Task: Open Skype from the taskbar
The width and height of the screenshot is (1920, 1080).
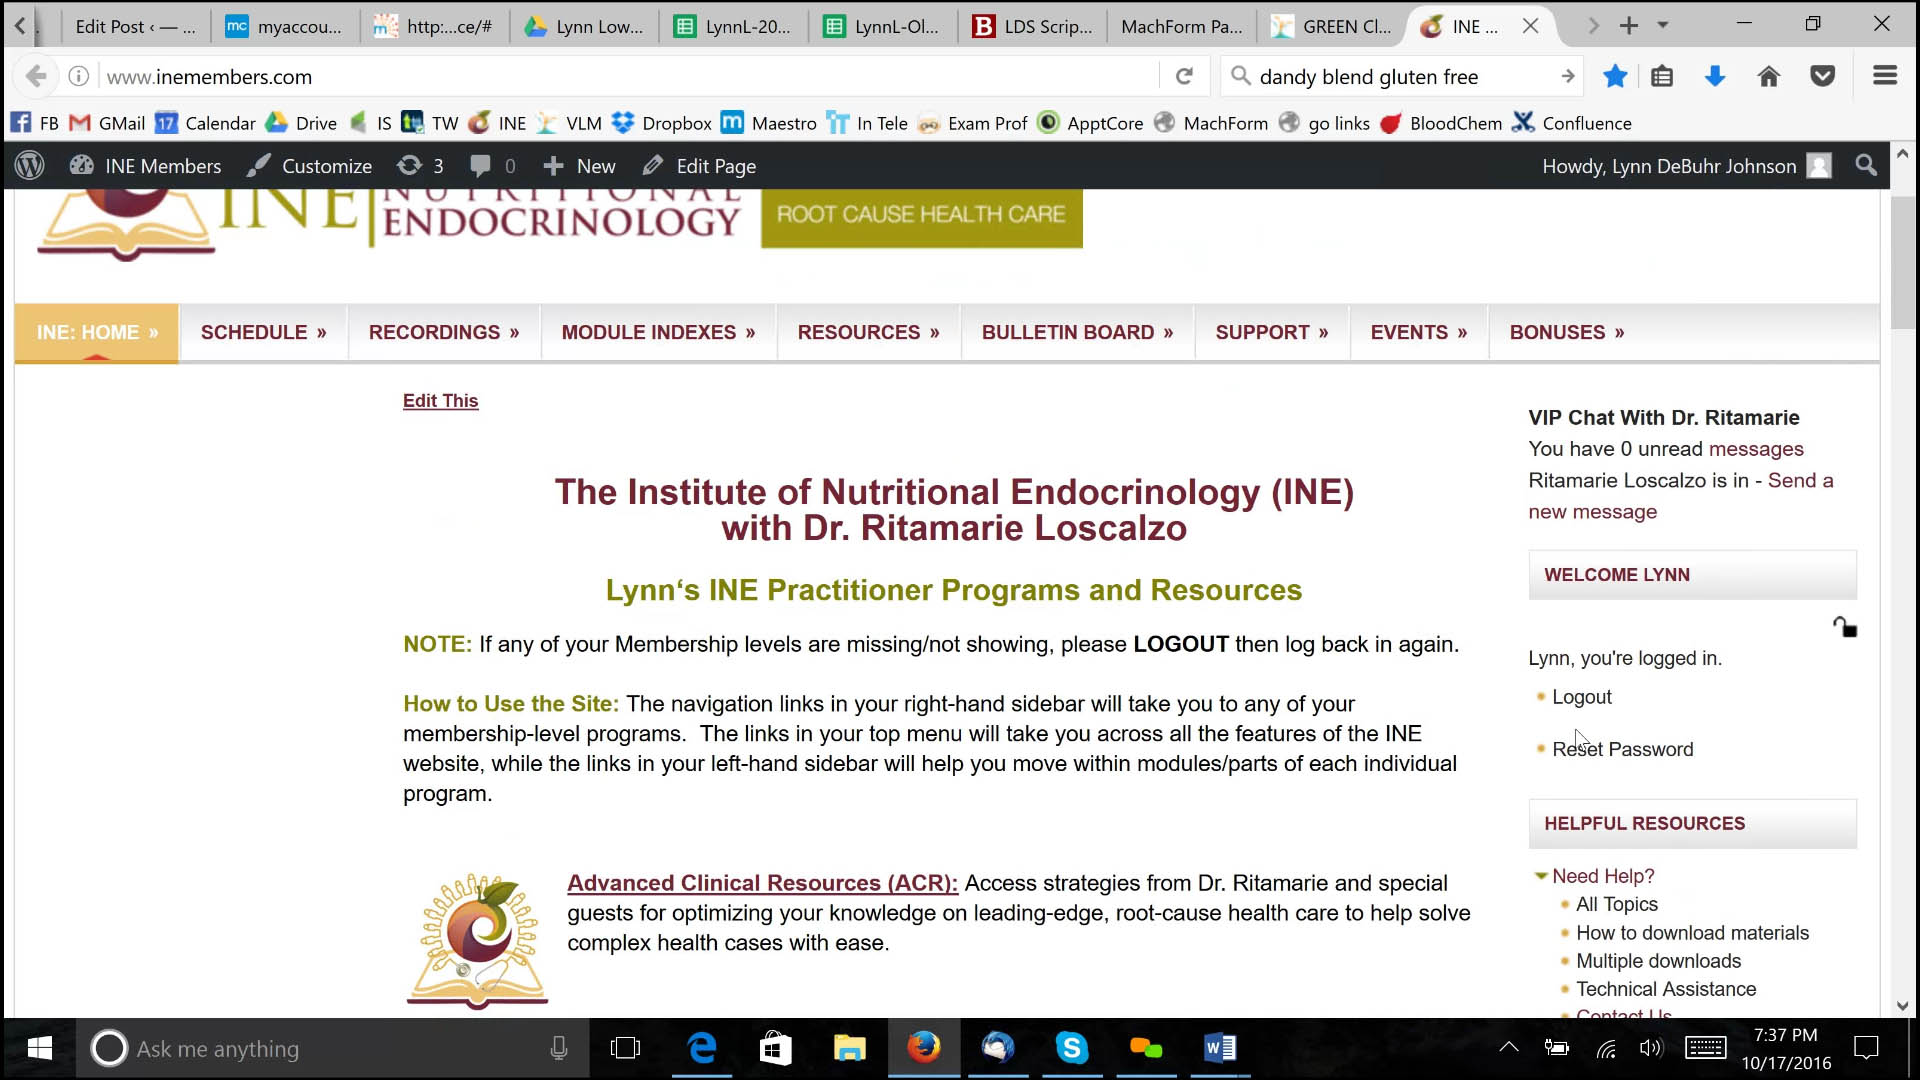Action: click(1071, 1048)
